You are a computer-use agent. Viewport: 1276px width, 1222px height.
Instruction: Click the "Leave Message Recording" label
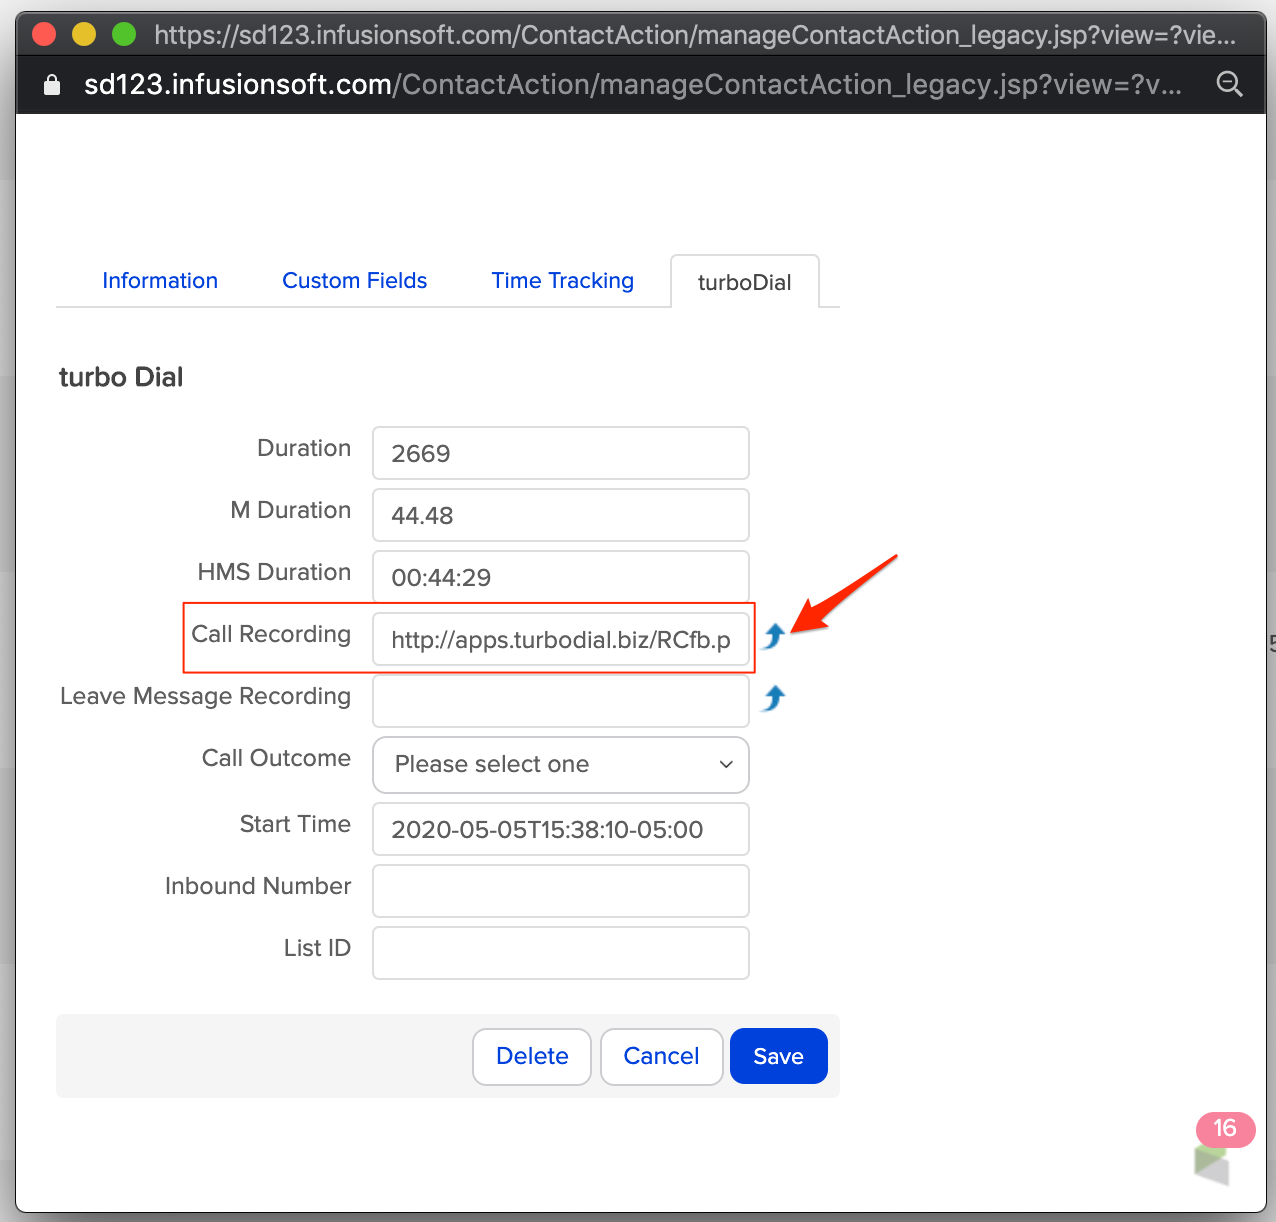tap(206, 696)
